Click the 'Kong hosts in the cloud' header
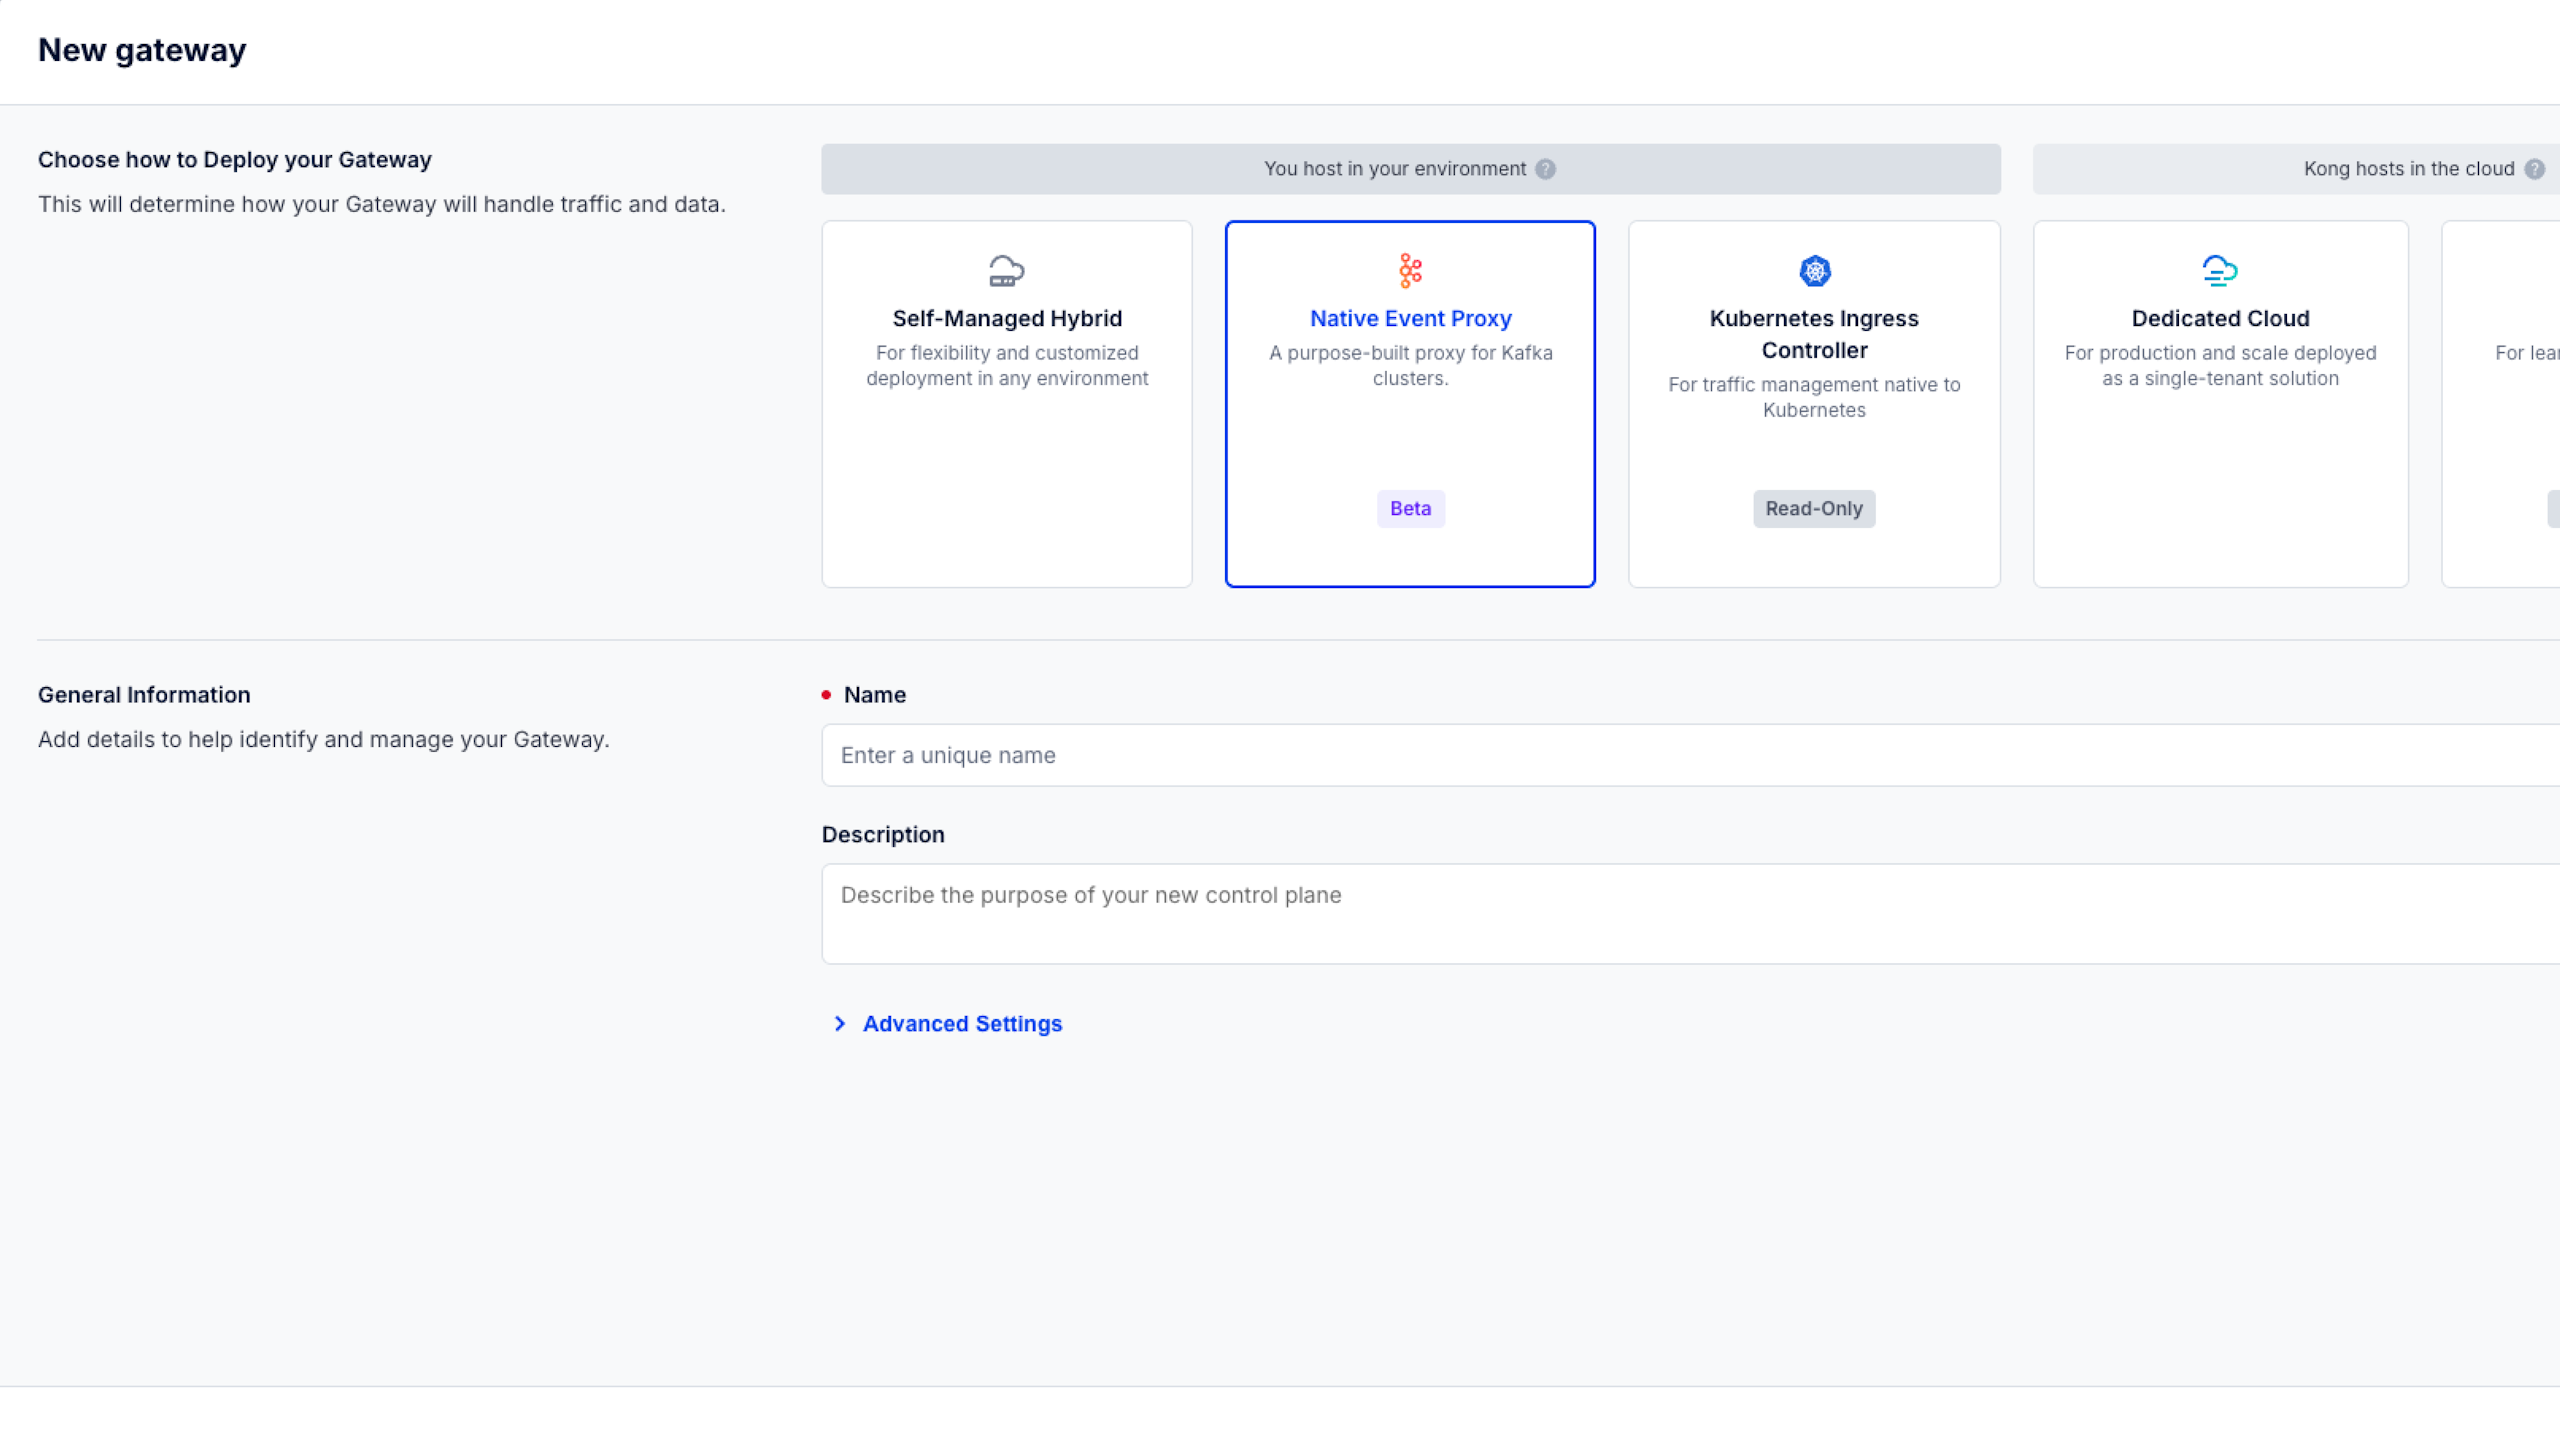This screenshot has height=1440, width=2560. pyautogui.click(x=2408, y=169)
